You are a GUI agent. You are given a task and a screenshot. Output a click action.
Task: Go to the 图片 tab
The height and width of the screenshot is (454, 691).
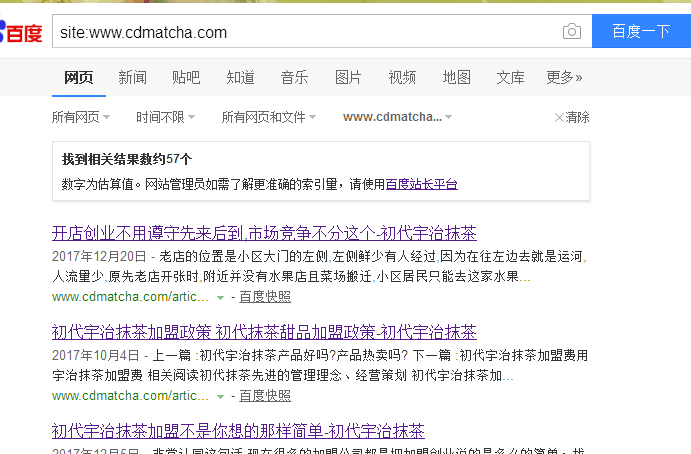click(348, 78)
